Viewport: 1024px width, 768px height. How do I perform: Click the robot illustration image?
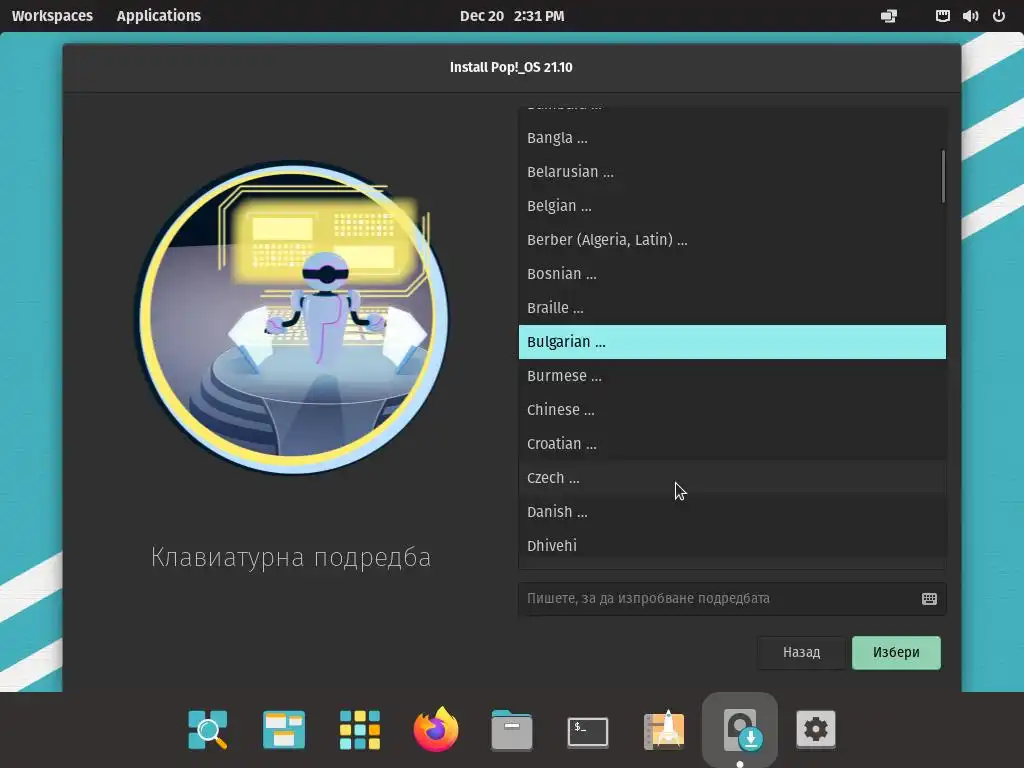[292, 318]
